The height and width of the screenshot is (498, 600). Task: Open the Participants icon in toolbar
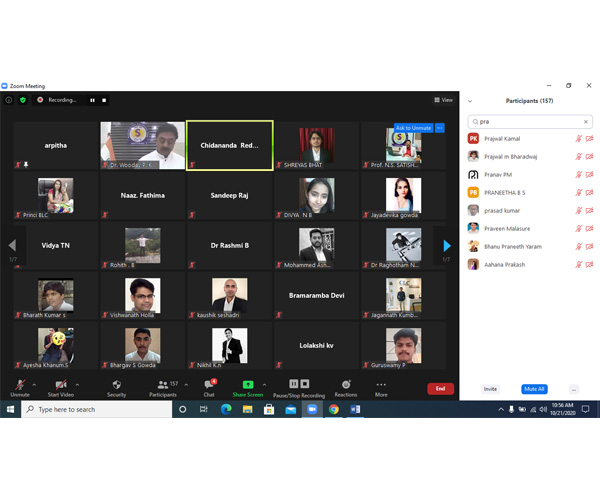tap(163, 384)
